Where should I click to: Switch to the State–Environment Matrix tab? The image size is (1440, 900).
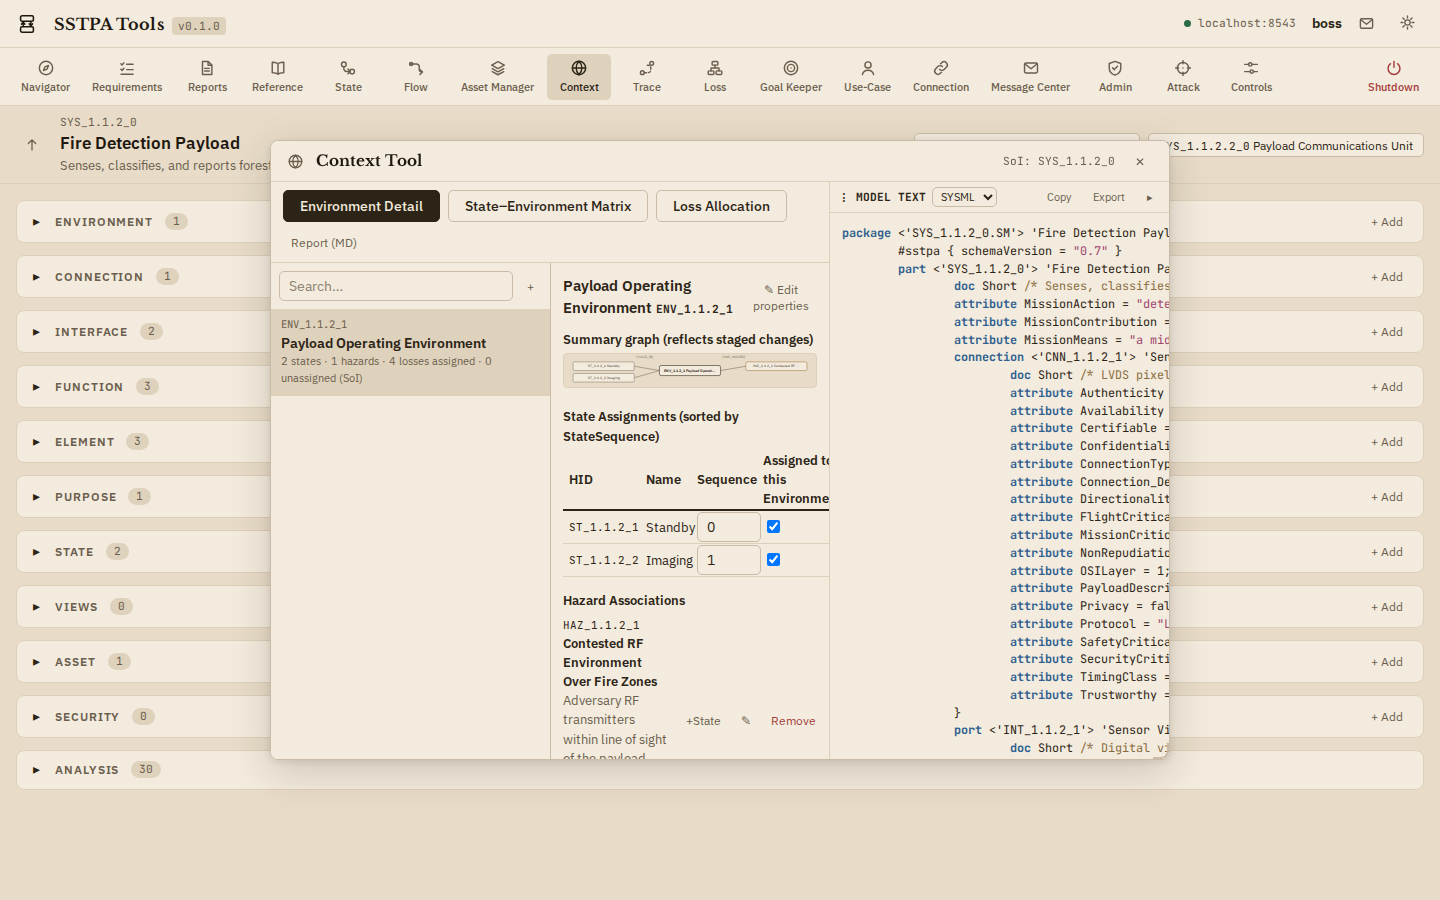pyautogui.click(x=548, y=206)
